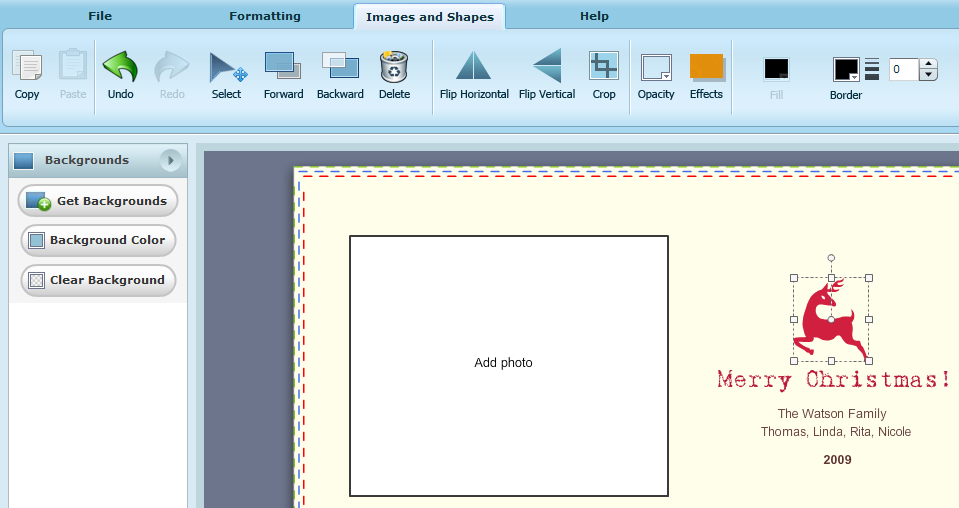Open the Help tab
The width and height of the screenshot is (959, 508).
click(x=594, y=16)
